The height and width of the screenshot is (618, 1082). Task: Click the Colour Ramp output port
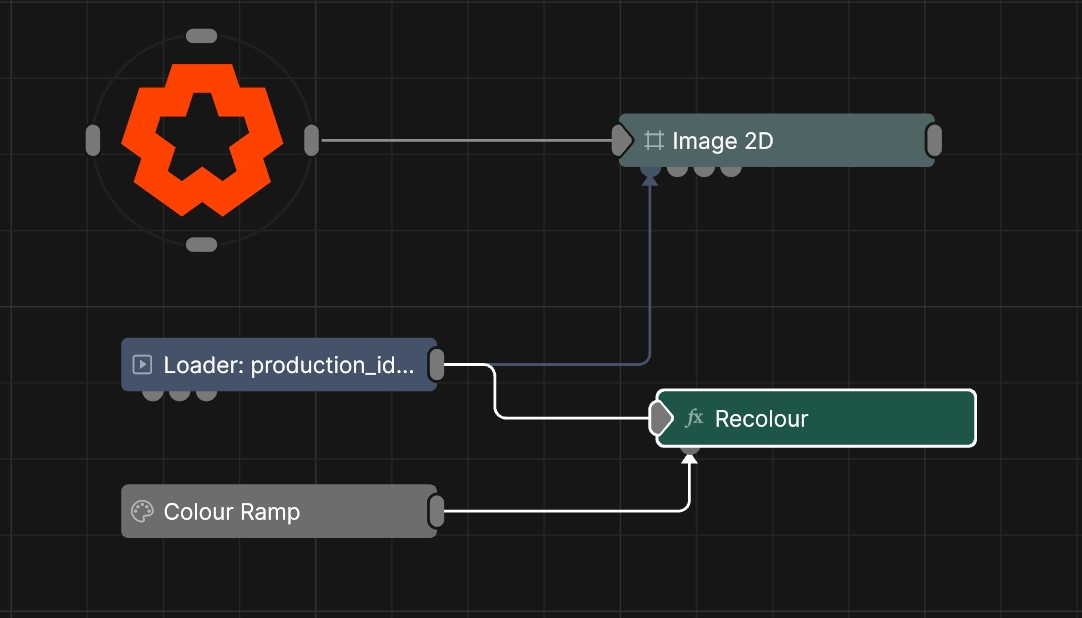pos(436,511)
